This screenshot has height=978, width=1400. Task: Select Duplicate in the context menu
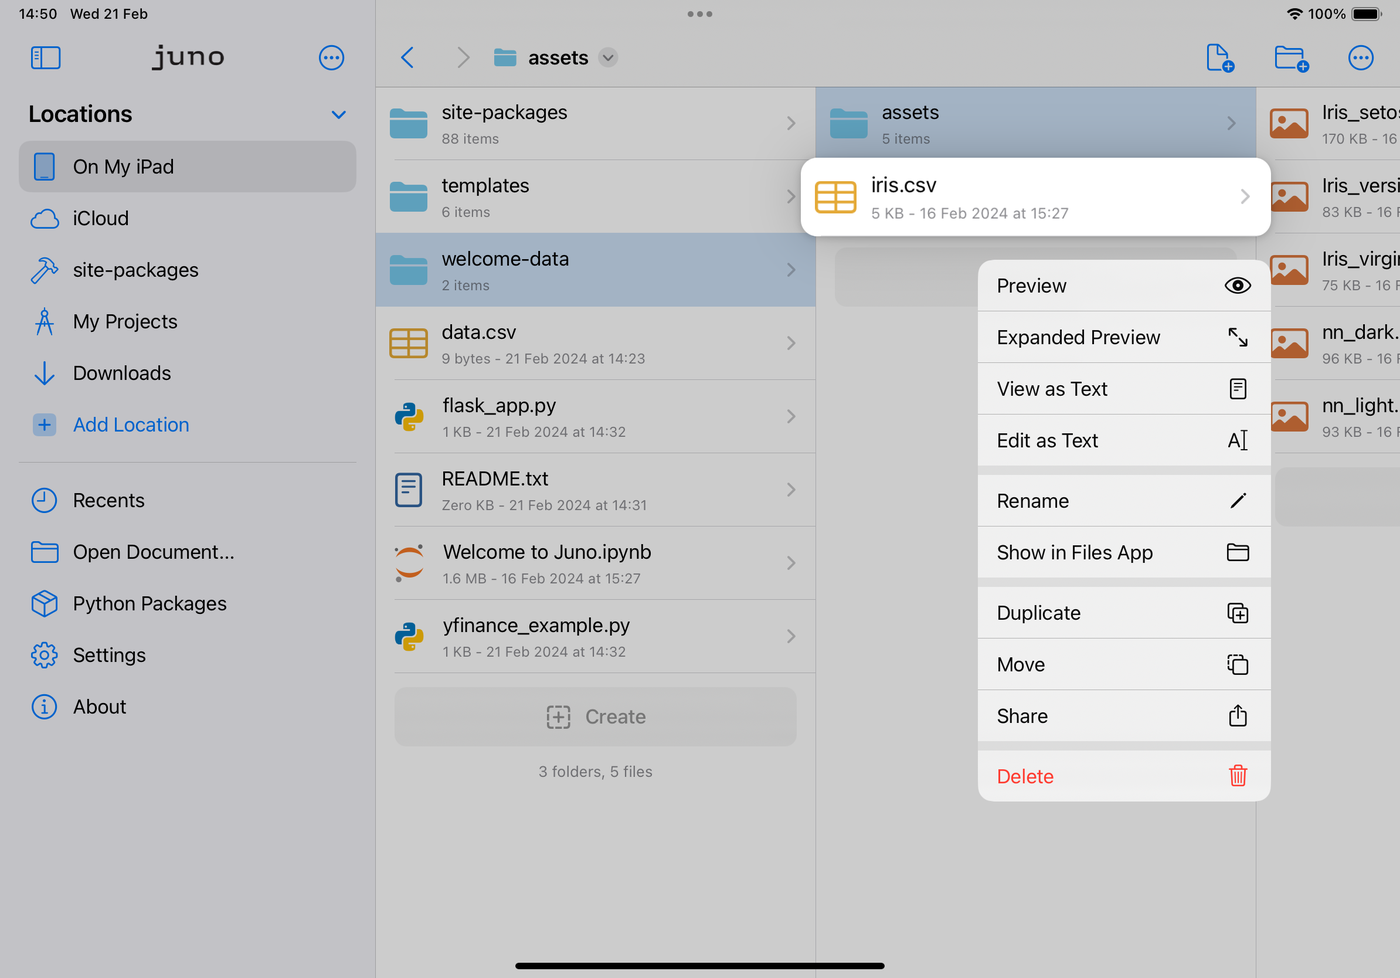pyautogui.click(x=1123, y=613)
